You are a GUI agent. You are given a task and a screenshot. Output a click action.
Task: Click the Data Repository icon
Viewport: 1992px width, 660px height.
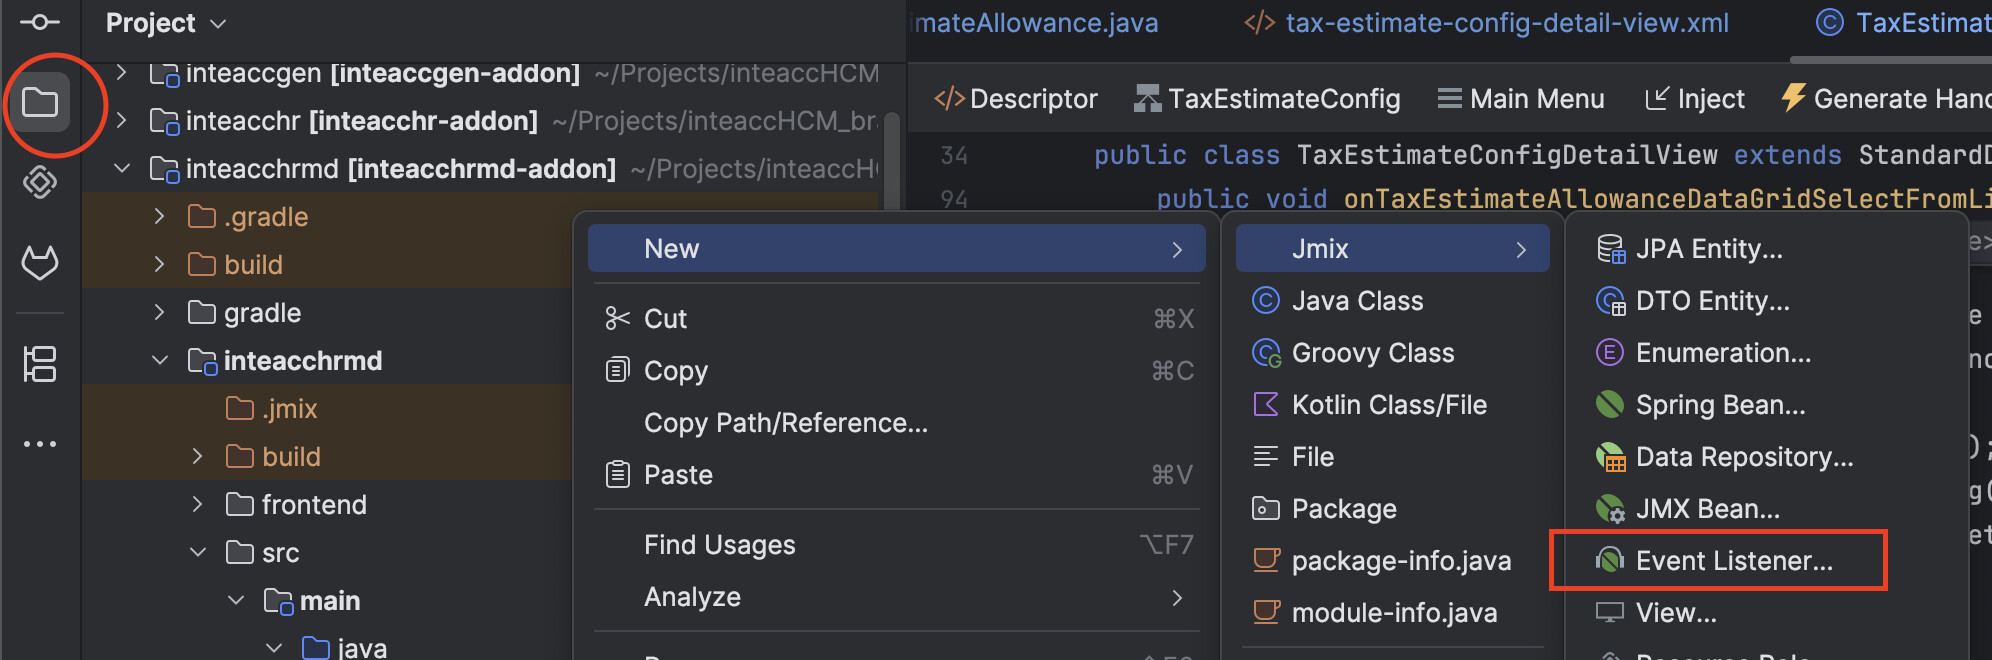point(1611,457)
